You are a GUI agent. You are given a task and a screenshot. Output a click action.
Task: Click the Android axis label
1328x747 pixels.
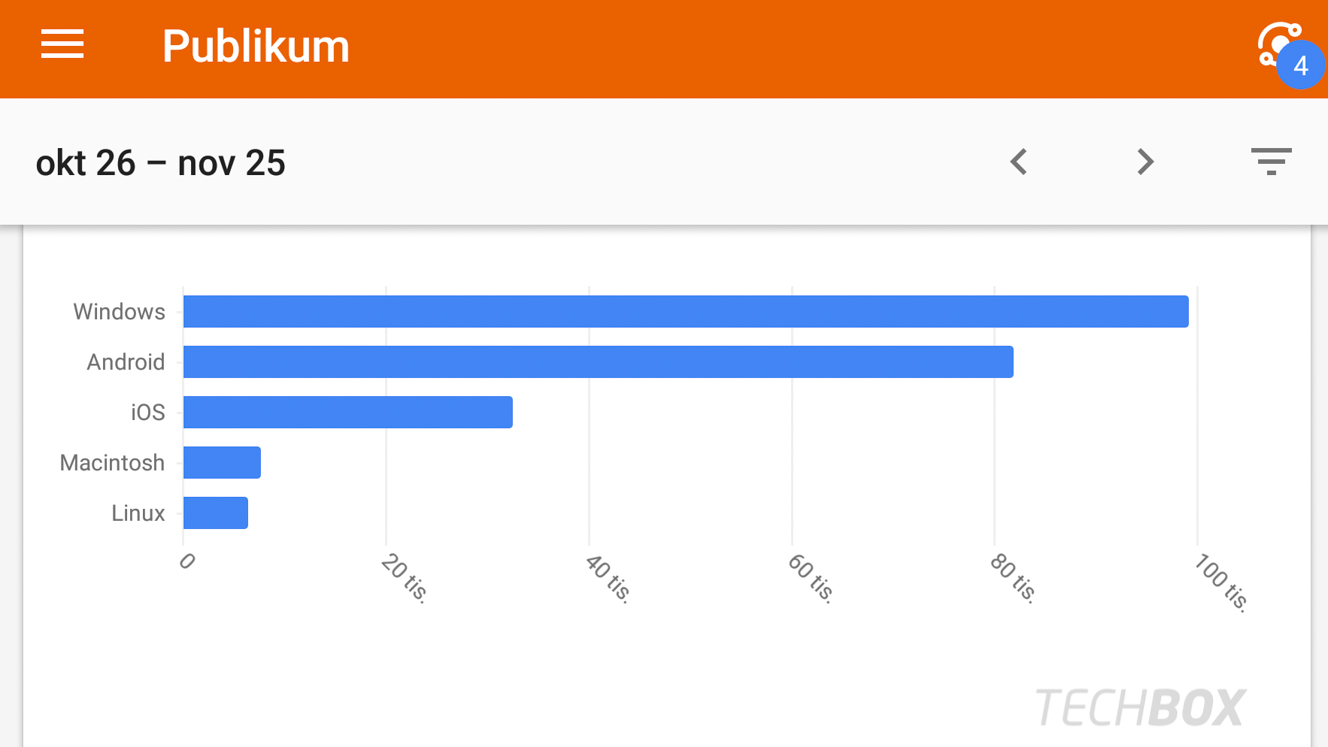coord(125,362)
